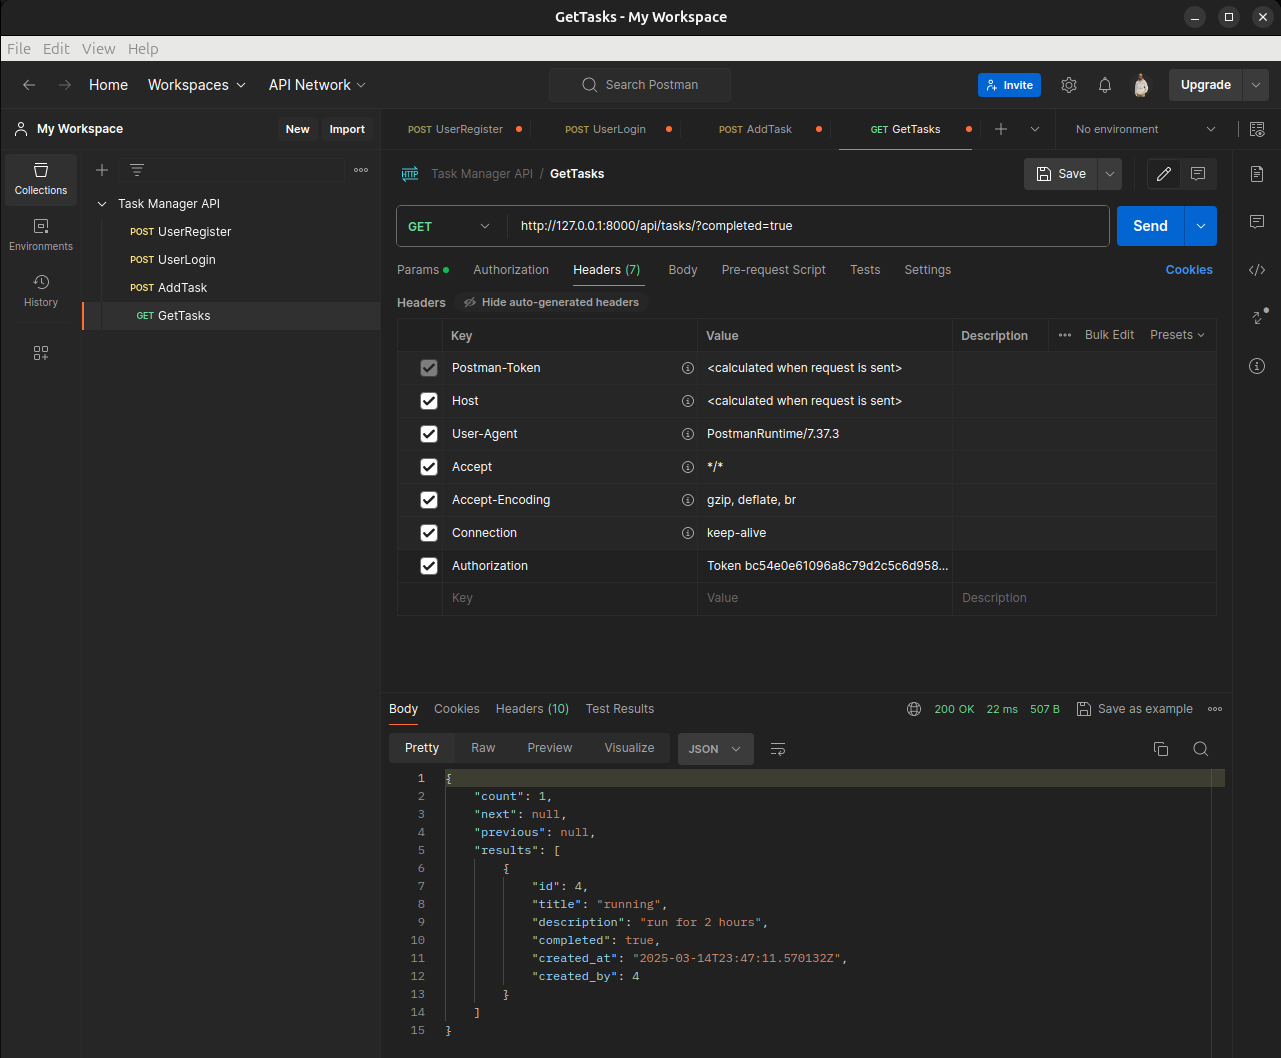The image size is (1281, 1058).
Task: Switch to the Params tab
Action: point(423,270)
